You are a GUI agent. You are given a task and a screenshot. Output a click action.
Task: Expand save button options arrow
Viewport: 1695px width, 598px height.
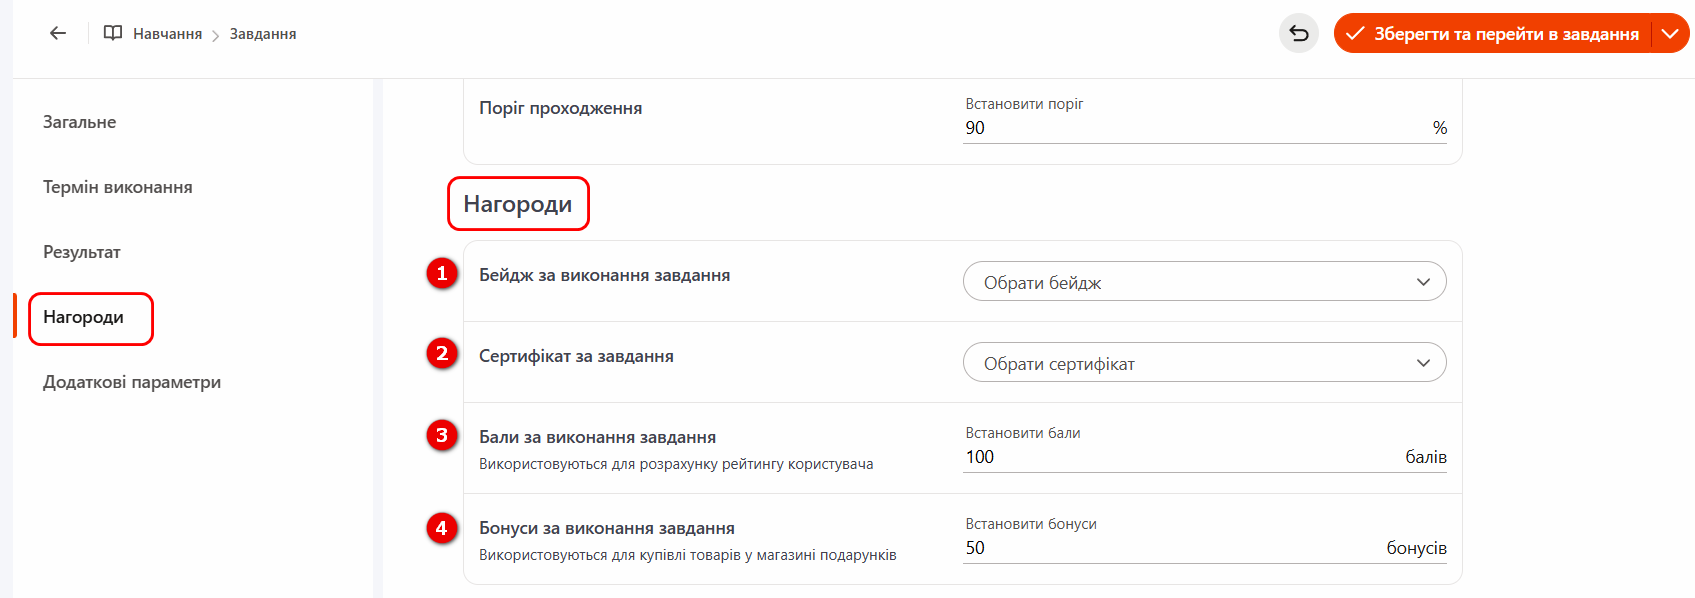(1670, 34)
